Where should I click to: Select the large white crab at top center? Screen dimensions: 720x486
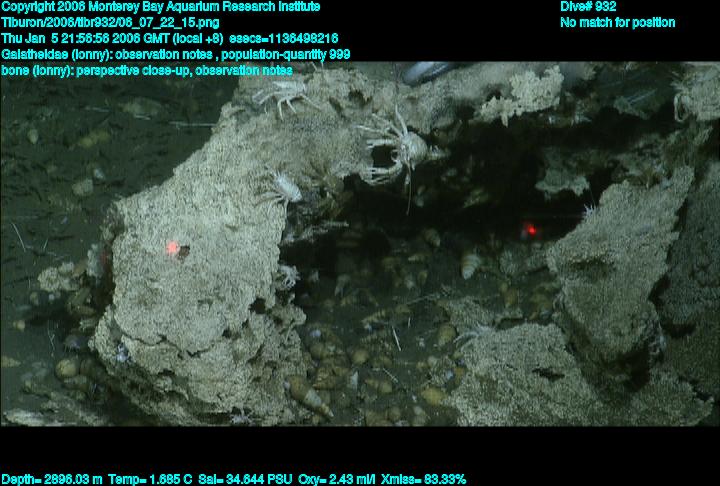pos(400,145)
